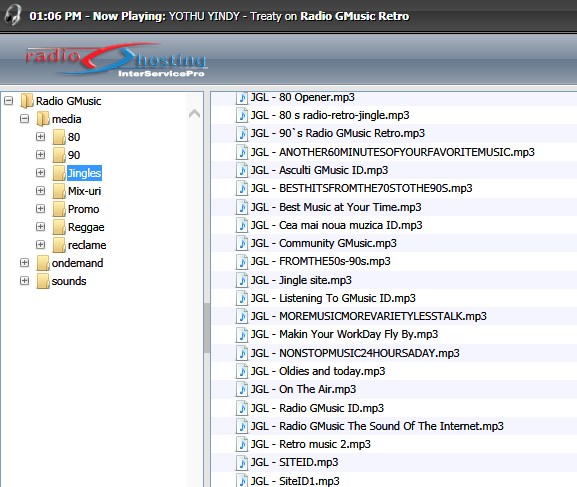Select the media folder label
The height and width of the screenshot is (487, 577).
click(67, 119)
